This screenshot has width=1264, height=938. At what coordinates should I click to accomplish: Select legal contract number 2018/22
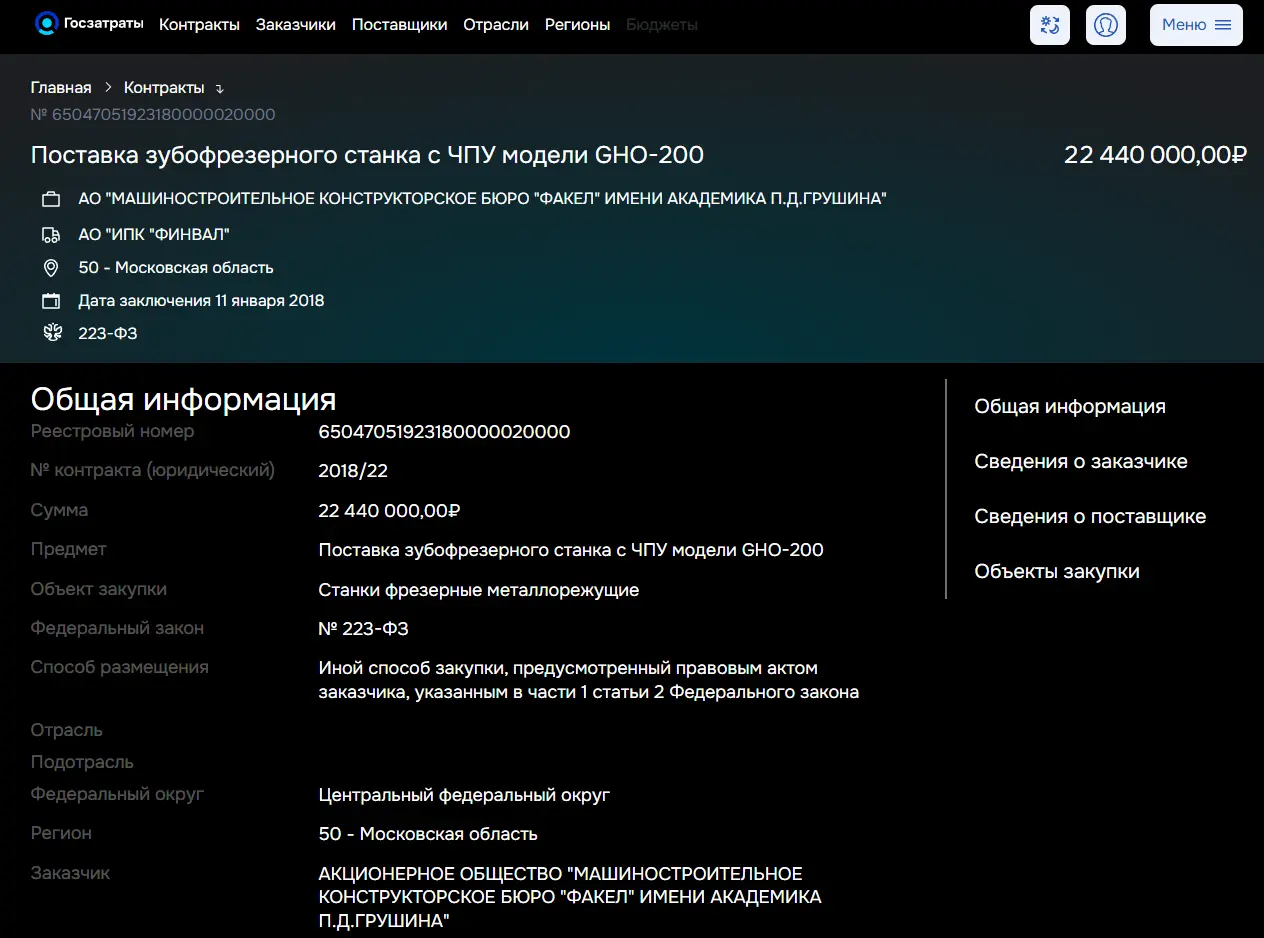pos(353,471)
